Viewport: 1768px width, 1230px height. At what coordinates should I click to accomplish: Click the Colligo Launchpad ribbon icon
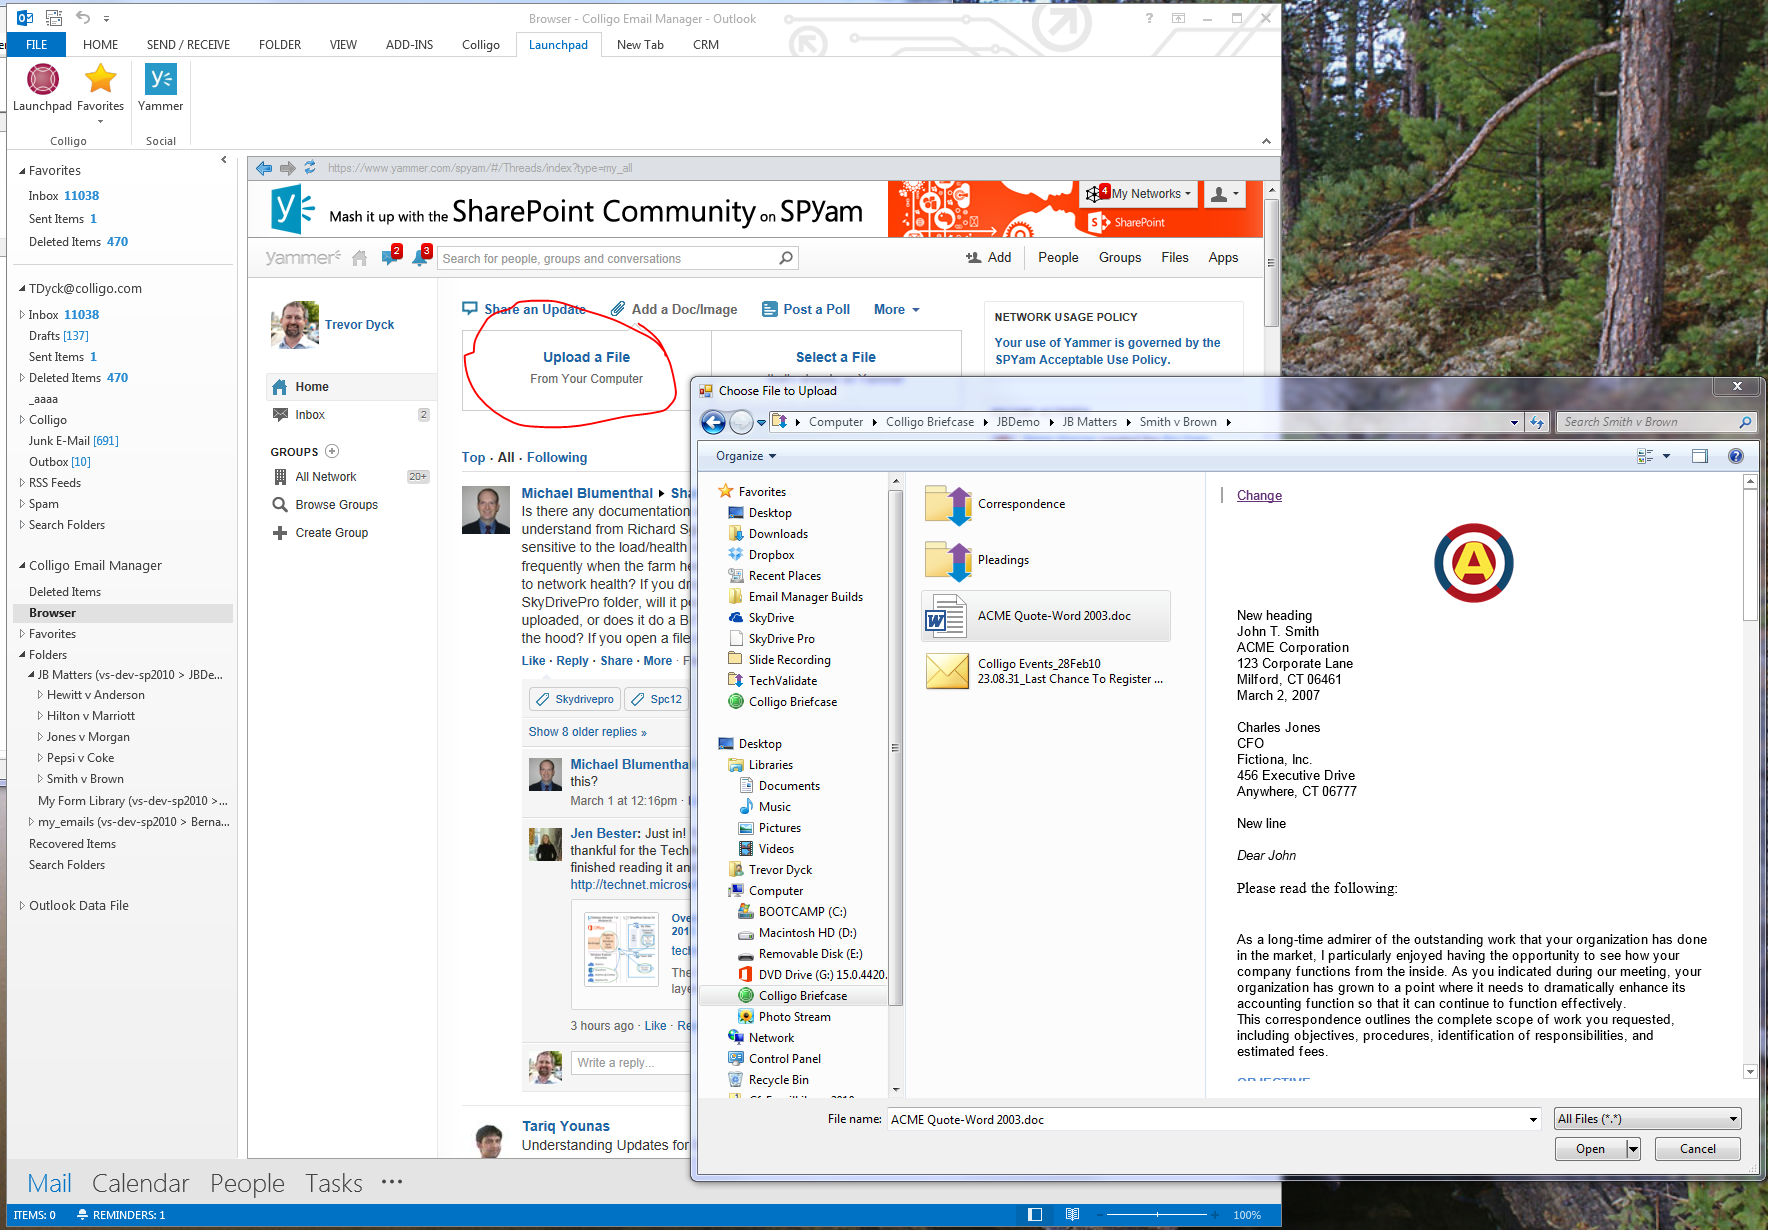point(42,88)
